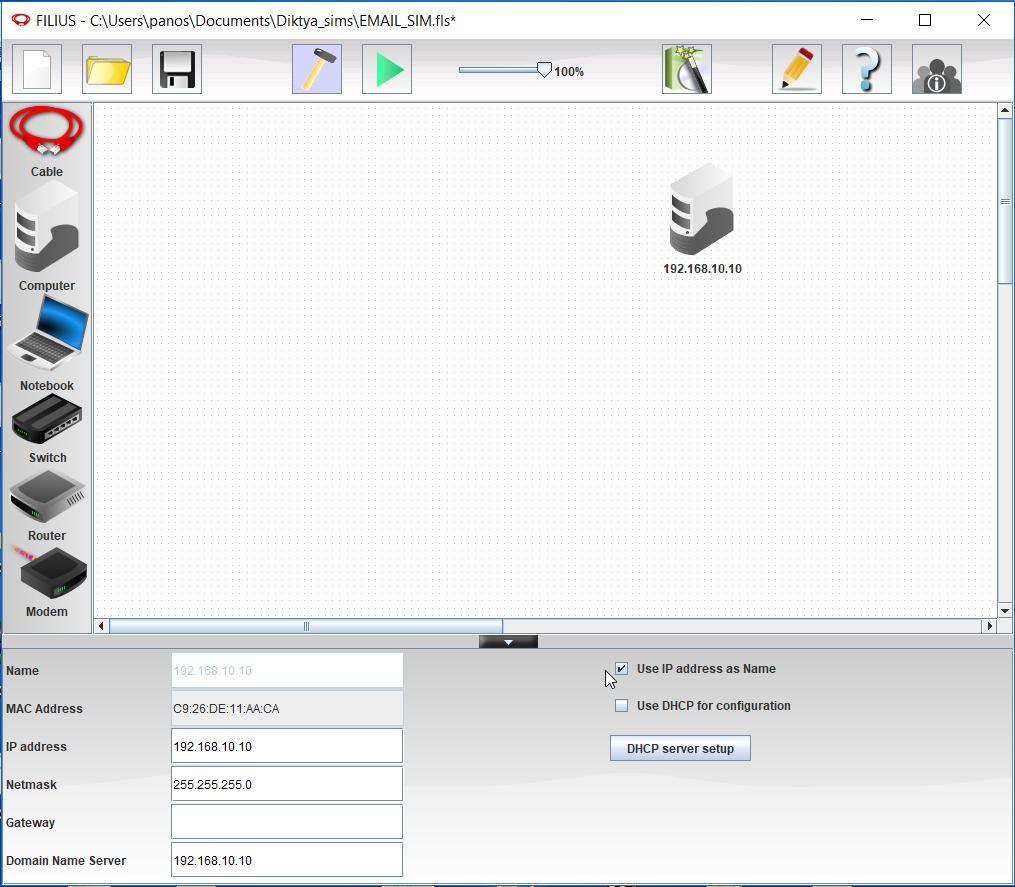Select the Router component

[47, 506]
